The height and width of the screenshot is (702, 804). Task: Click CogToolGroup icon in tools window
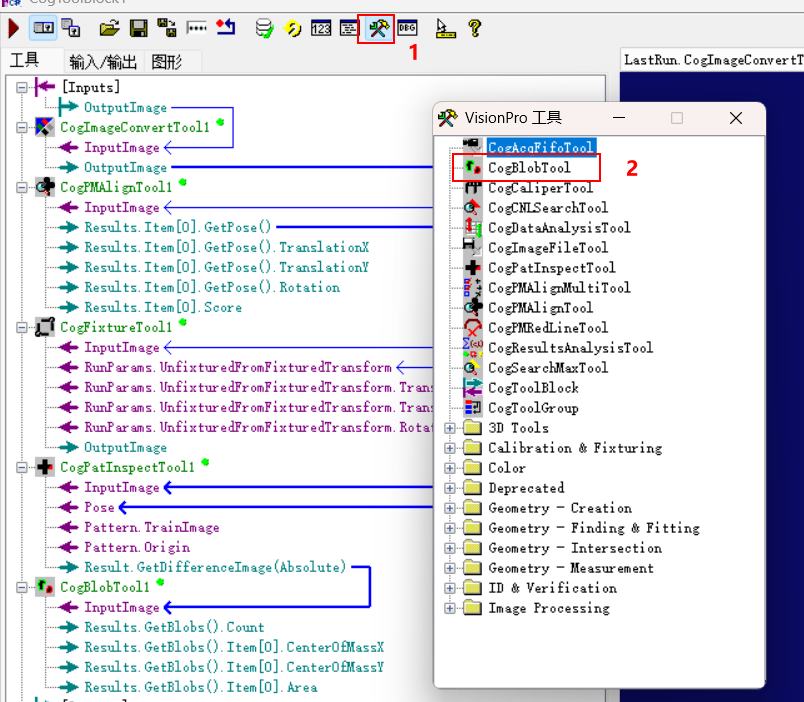tap(472, 408)
